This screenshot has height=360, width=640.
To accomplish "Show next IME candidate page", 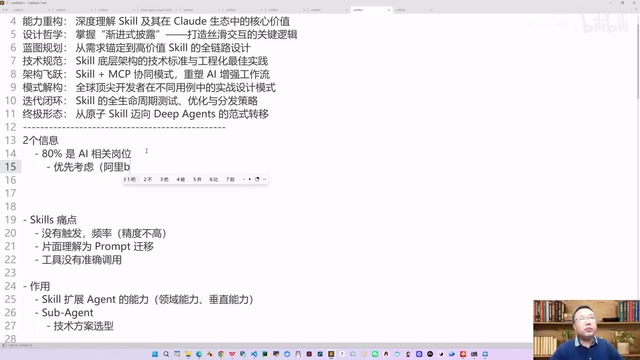I will click(250, 179).
